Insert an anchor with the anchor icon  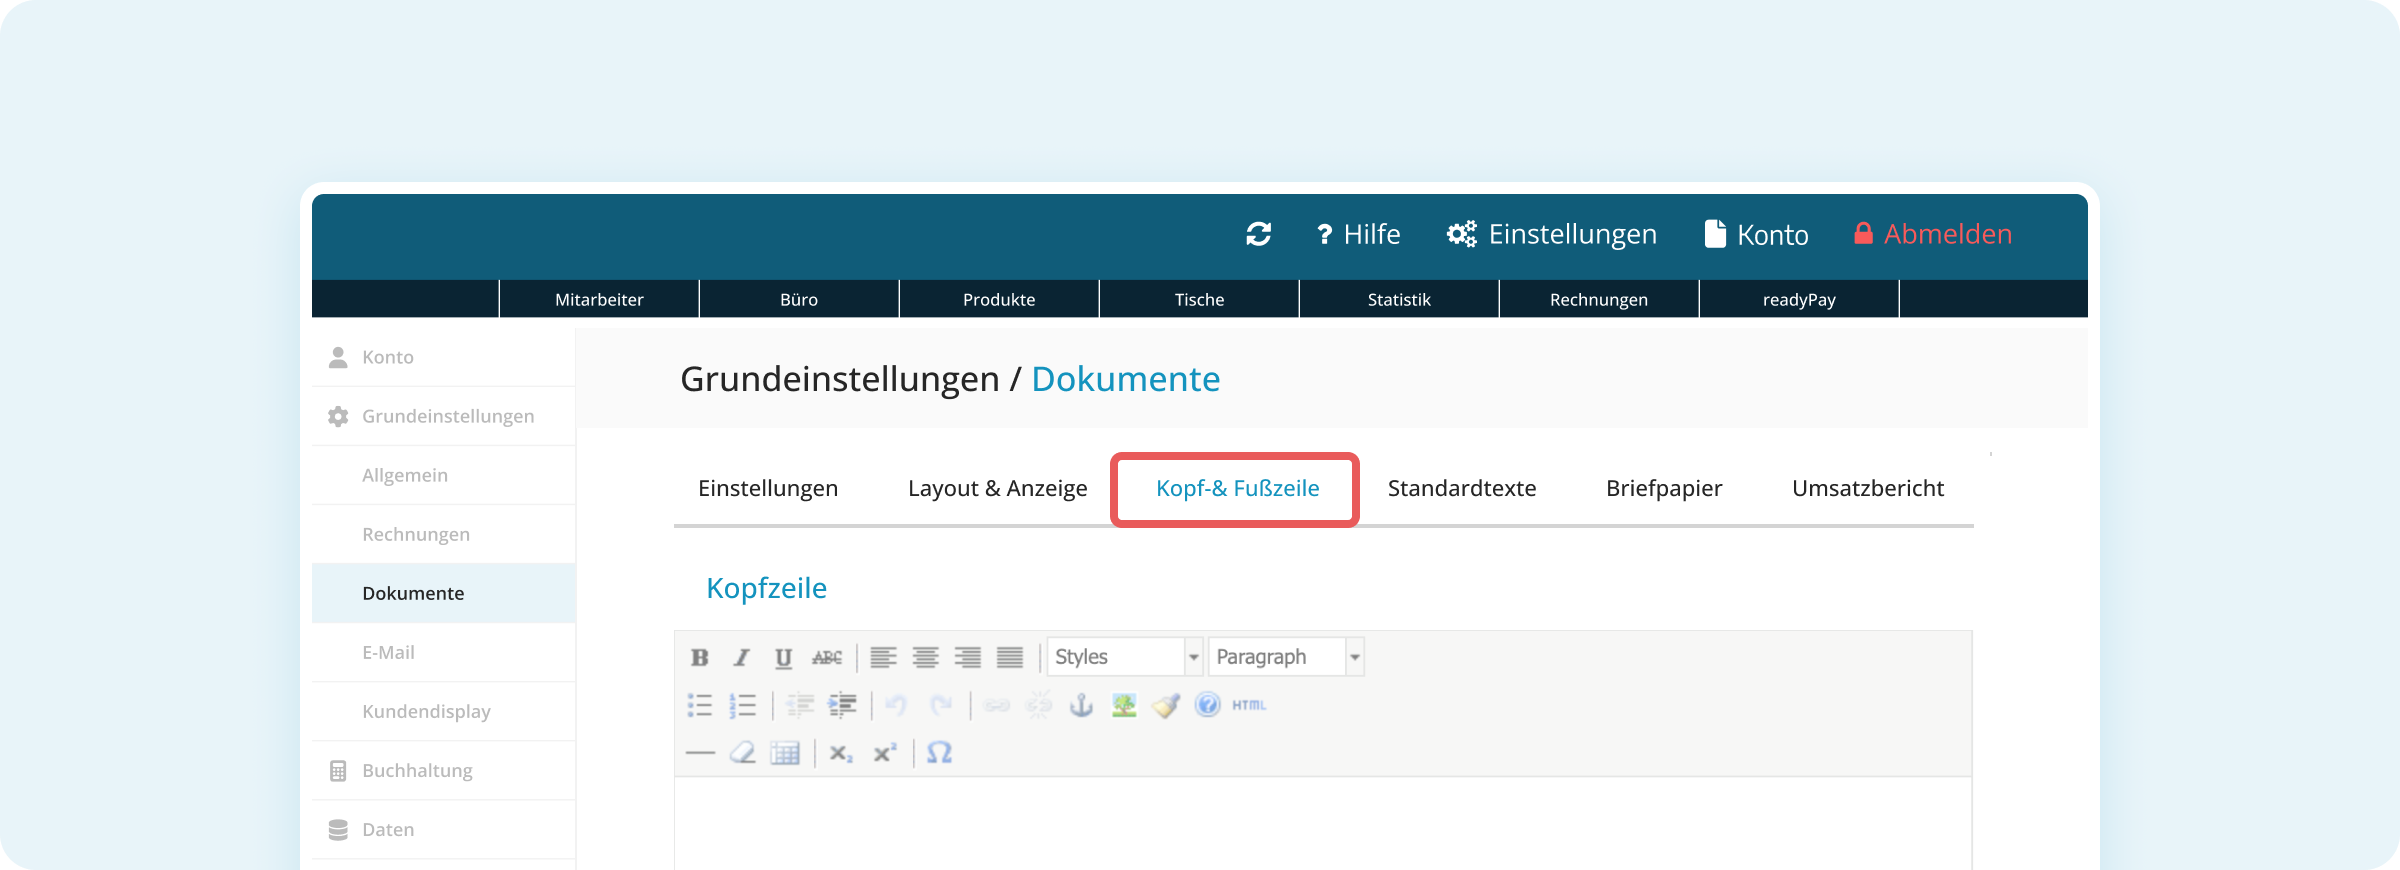(1081, 705)
